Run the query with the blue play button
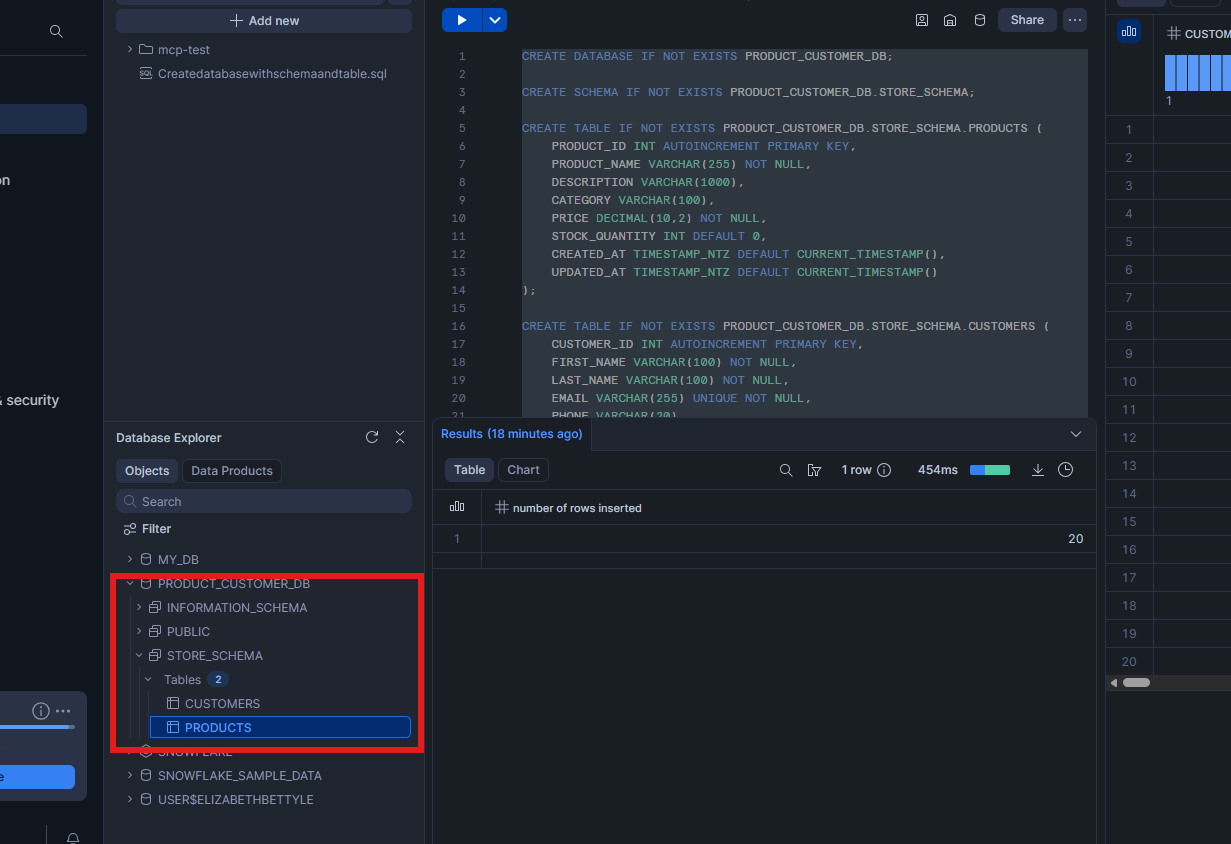1231x844 pixels. pos(461,20)
